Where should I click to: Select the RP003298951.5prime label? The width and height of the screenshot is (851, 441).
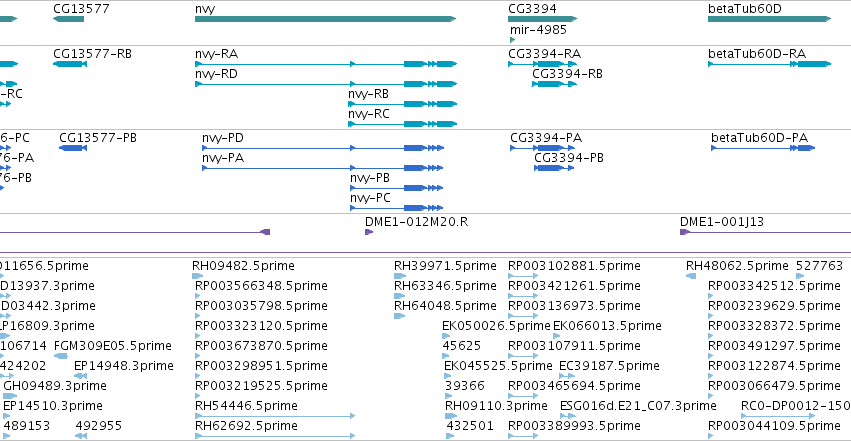[x=261, y=366]
